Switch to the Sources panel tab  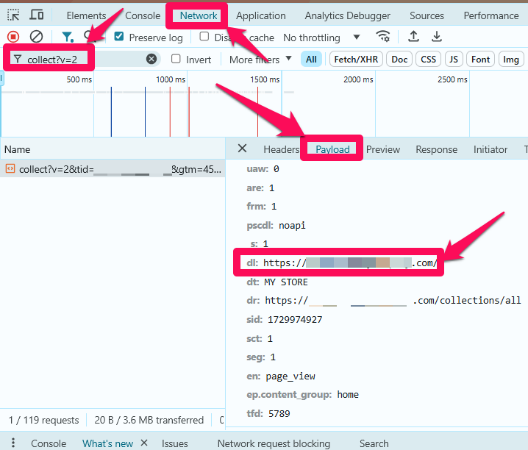[427, 15]
